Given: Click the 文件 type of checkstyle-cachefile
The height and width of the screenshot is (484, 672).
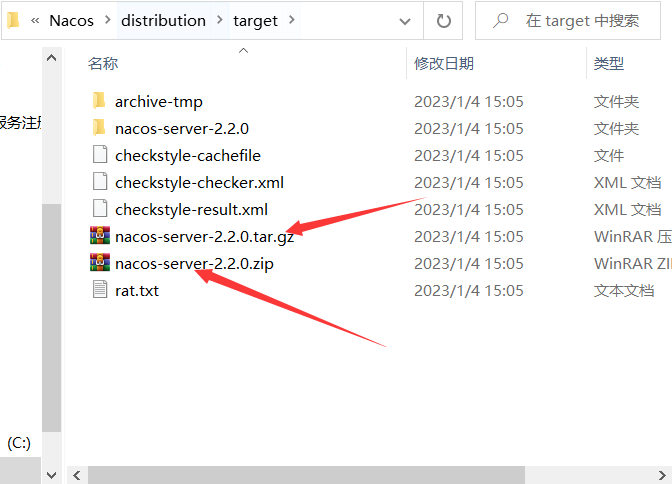Looking at the screenshot, I should [609, 156].
